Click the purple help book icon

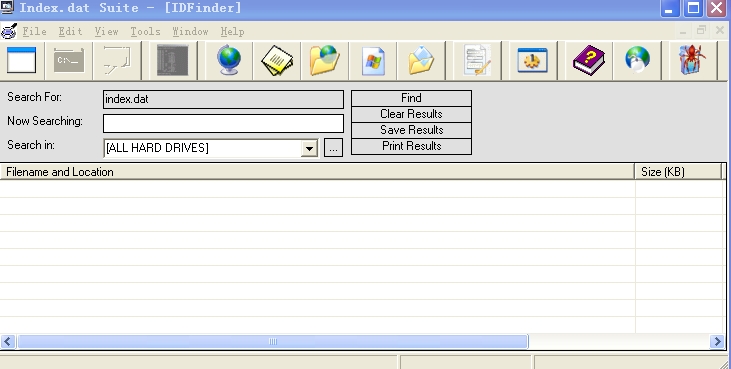click(x=589, y=61)
